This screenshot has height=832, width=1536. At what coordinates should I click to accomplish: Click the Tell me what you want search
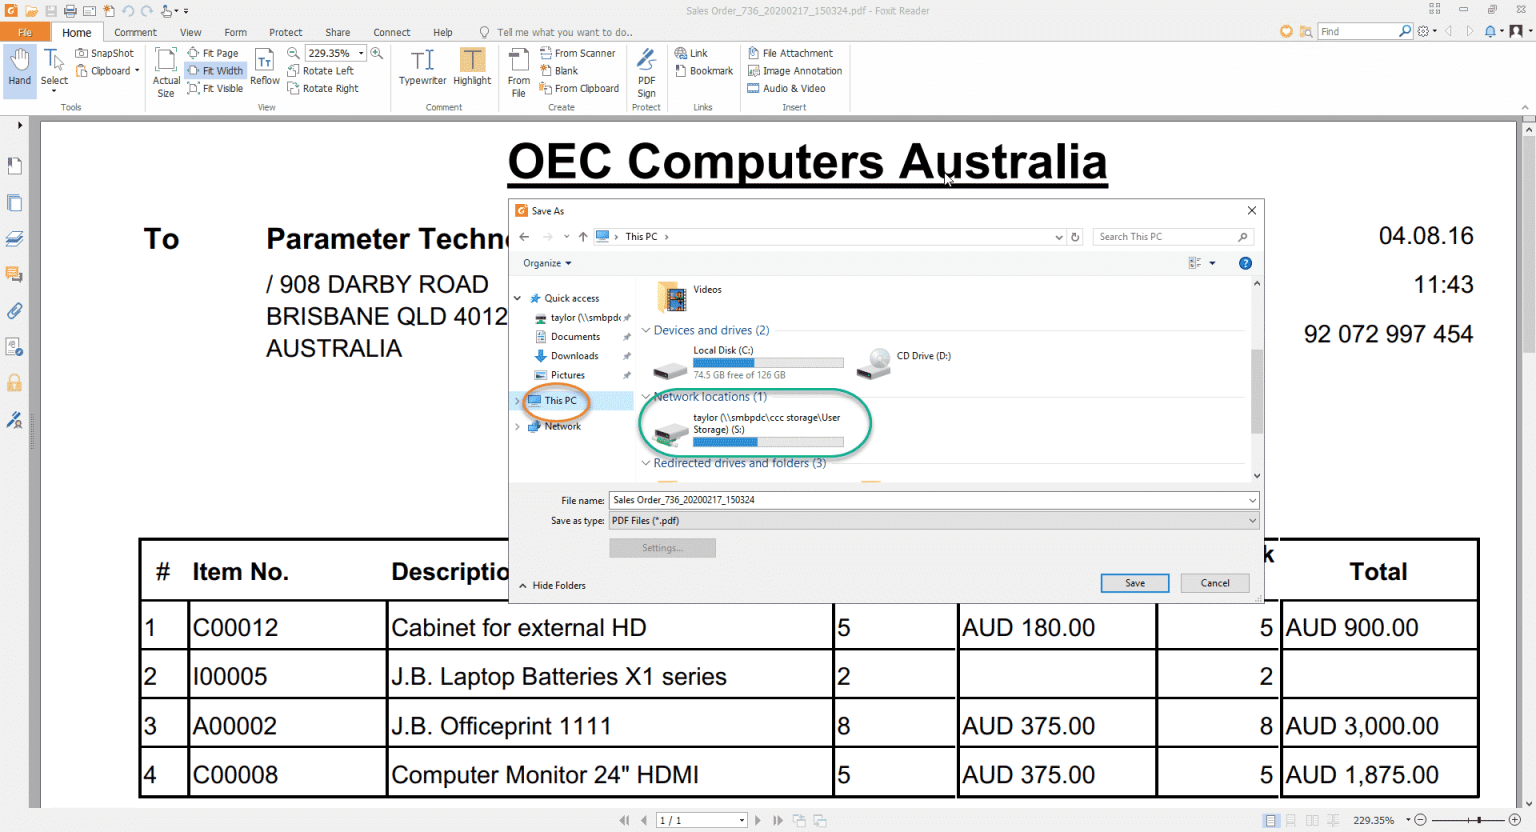point(565,32)
